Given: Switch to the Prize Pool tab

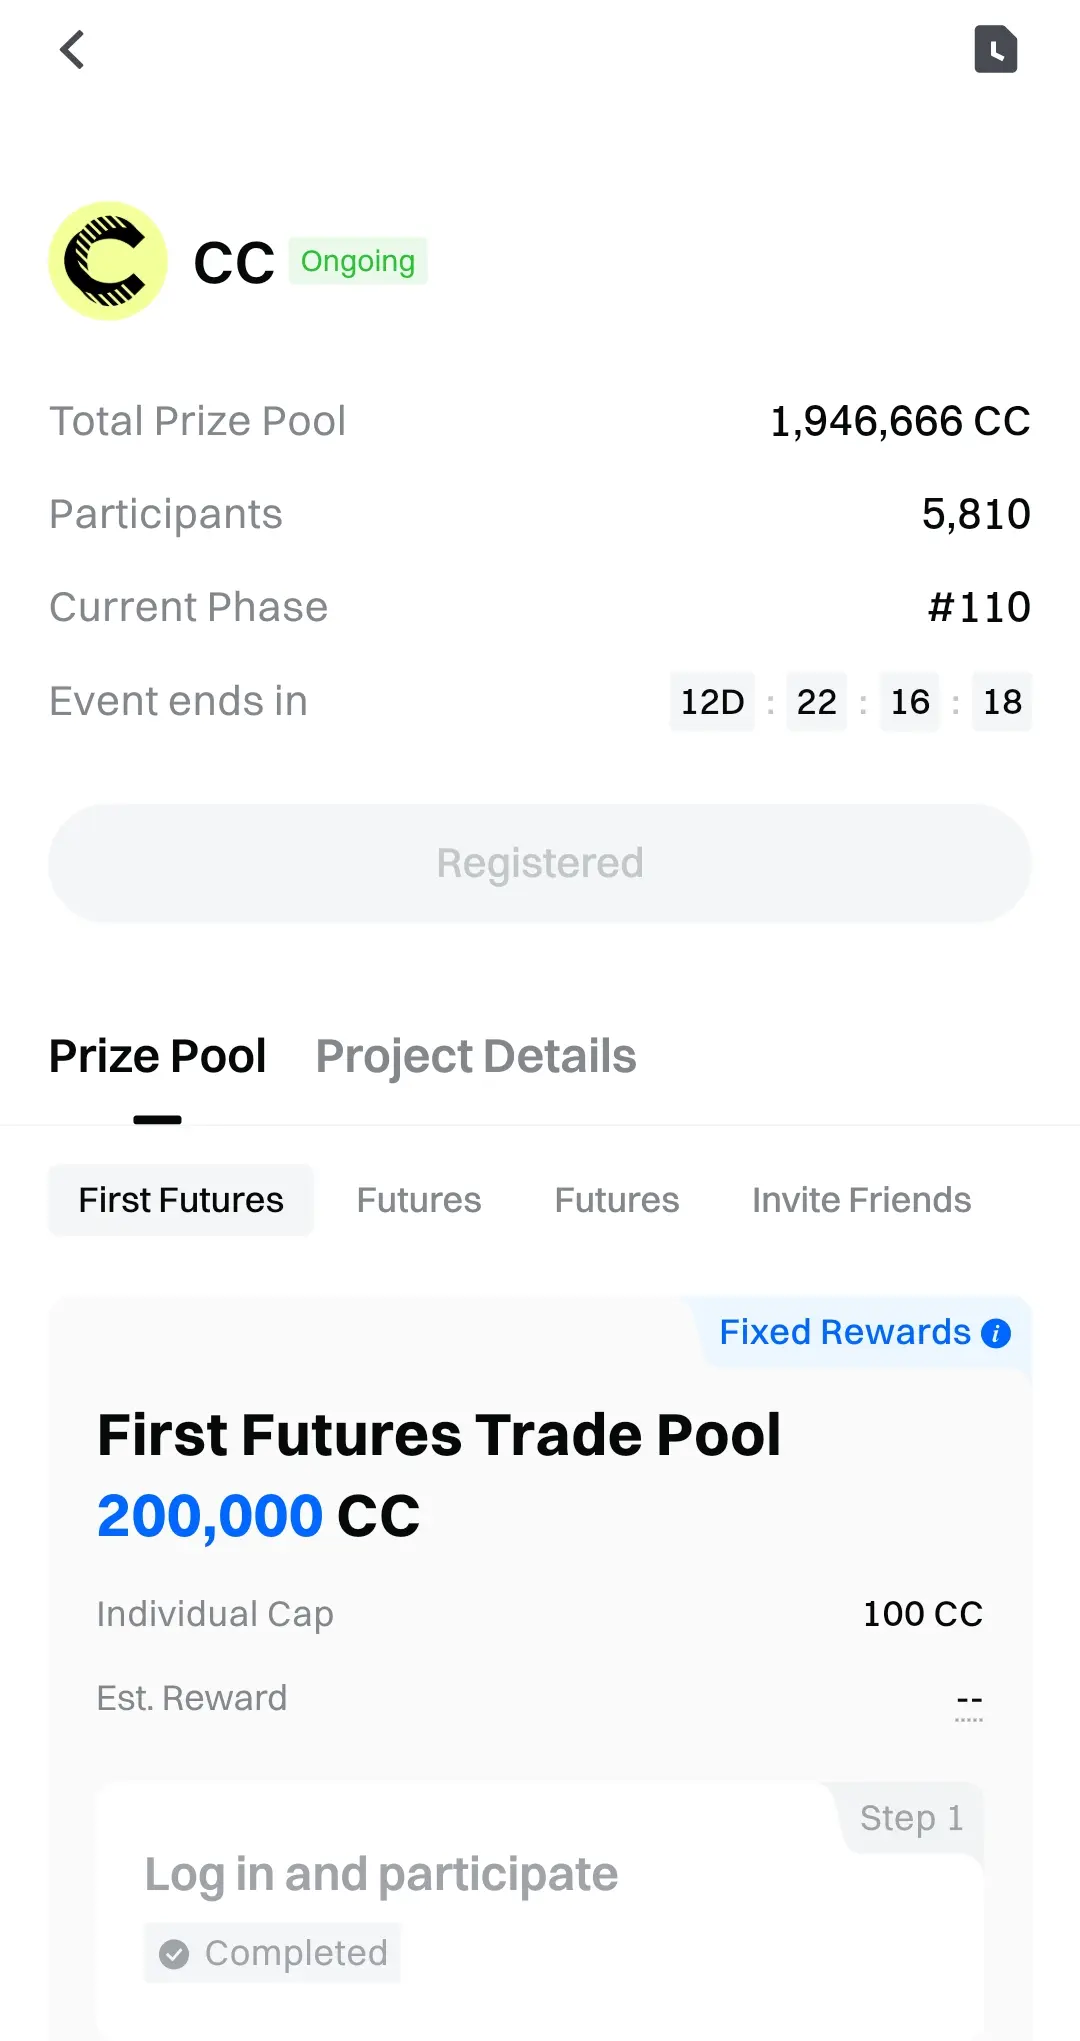Looking at the screenshot, I should [158, 1057].
